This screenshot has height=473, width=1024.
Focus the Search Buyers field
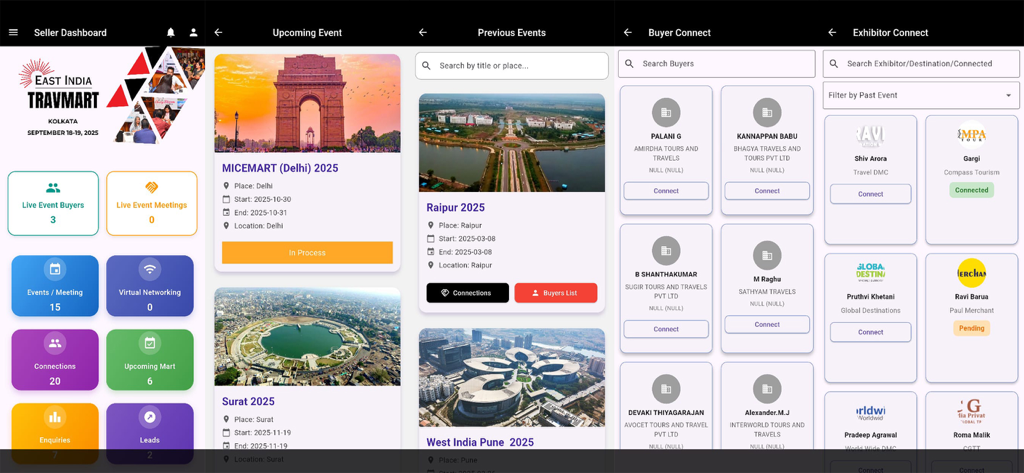point(717,64)
